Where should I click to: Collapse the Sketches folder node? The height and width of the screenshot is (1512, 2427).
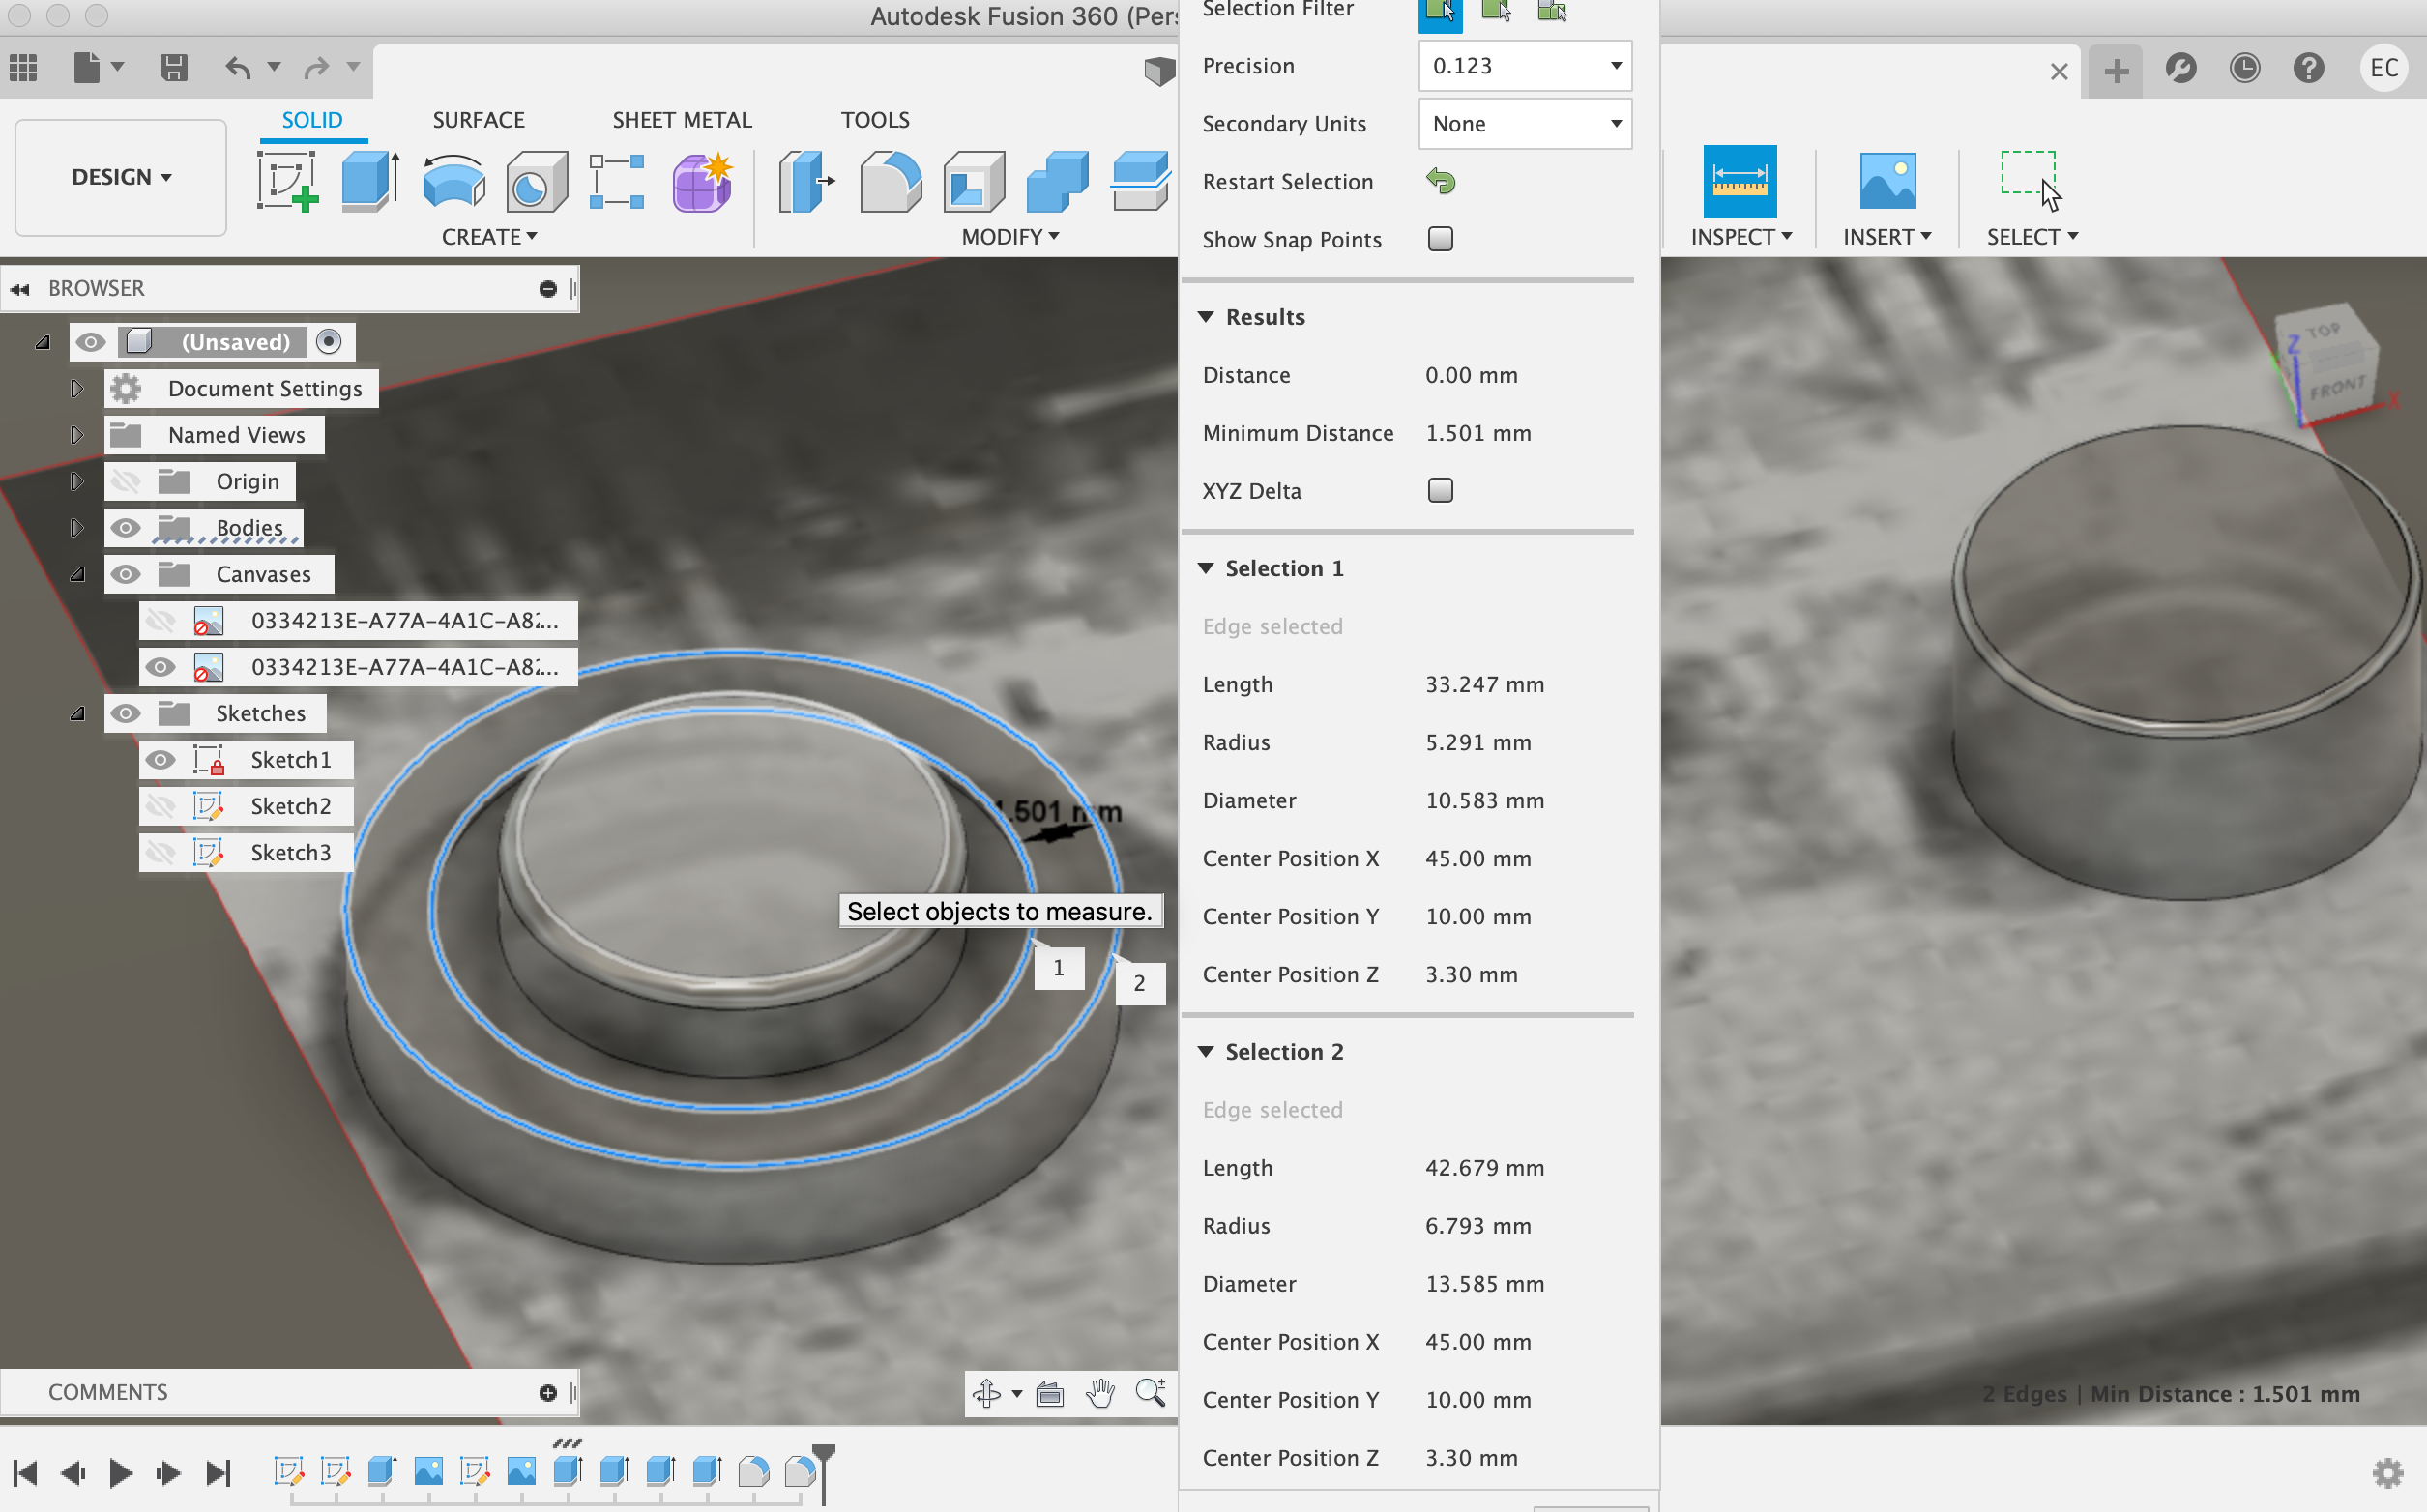coord(77,713)
